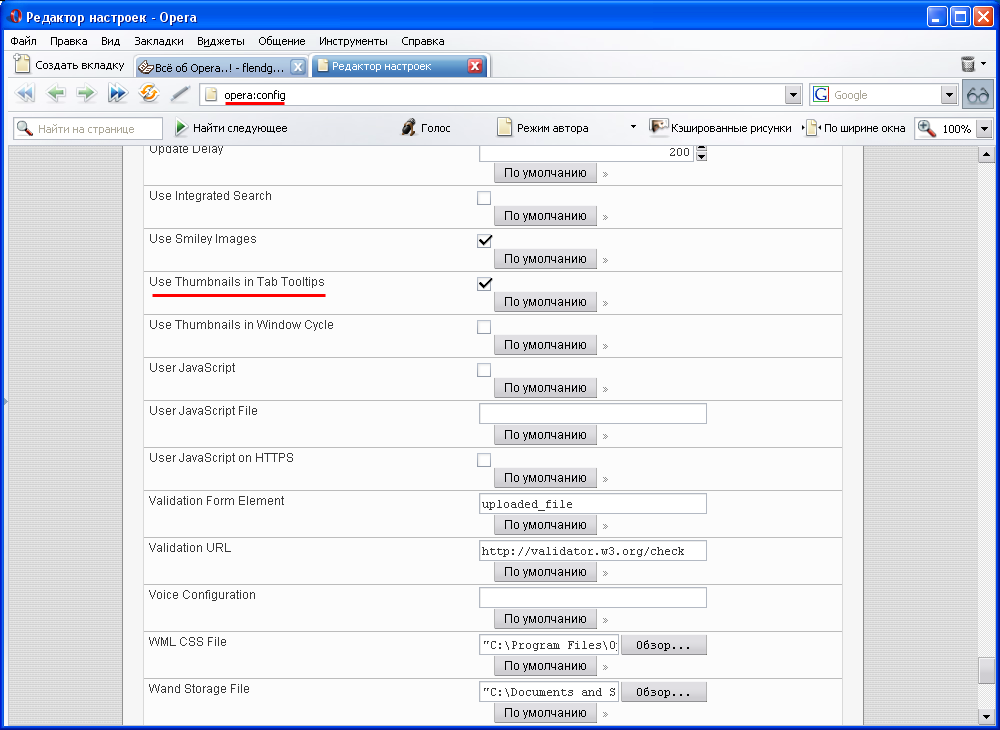The width and height of the screenshot is (1000, 730).
Task: Click the Voice (Голос) microphone icon
Action: 408,128
